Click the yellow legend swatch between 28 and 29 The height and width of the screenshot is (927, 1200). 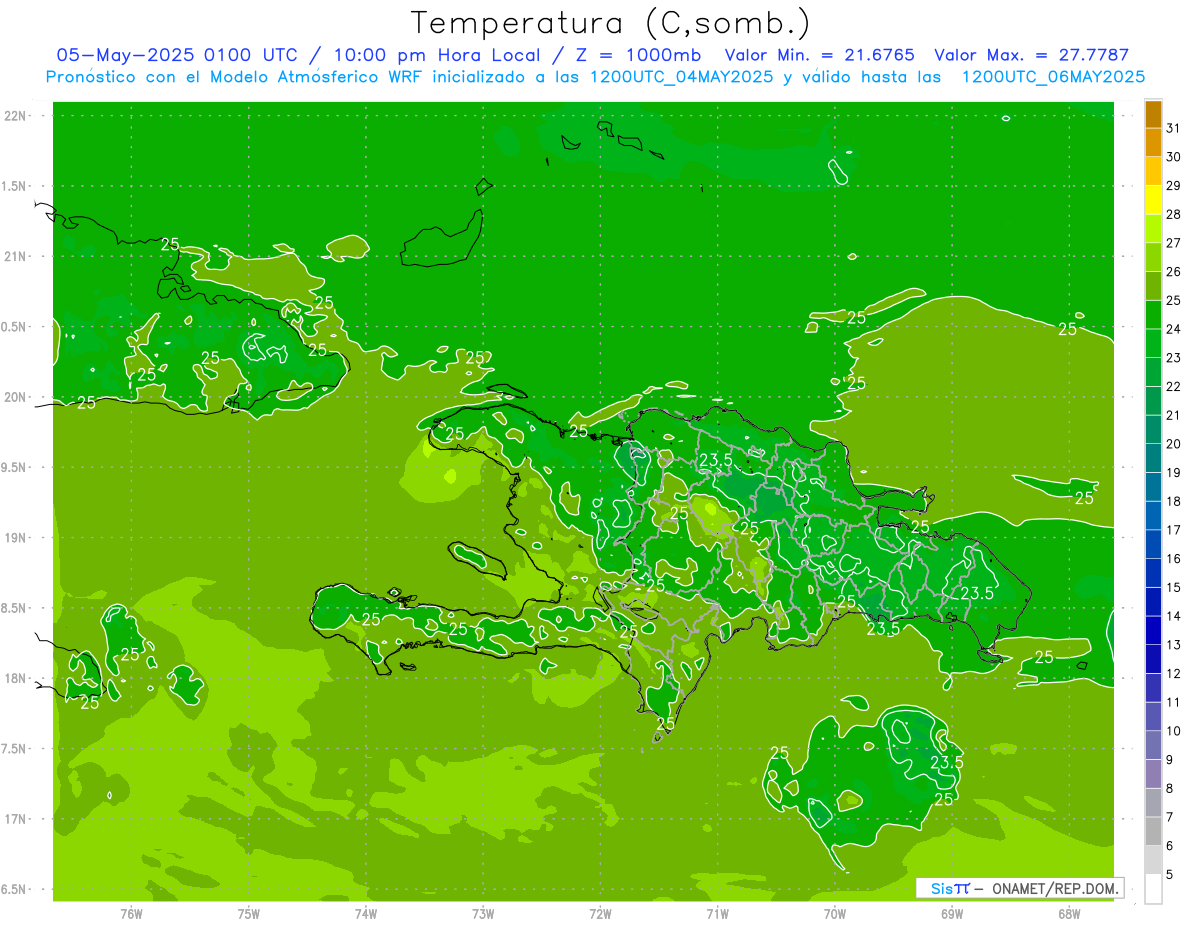pyautogui.click(x=1153, y=199)
